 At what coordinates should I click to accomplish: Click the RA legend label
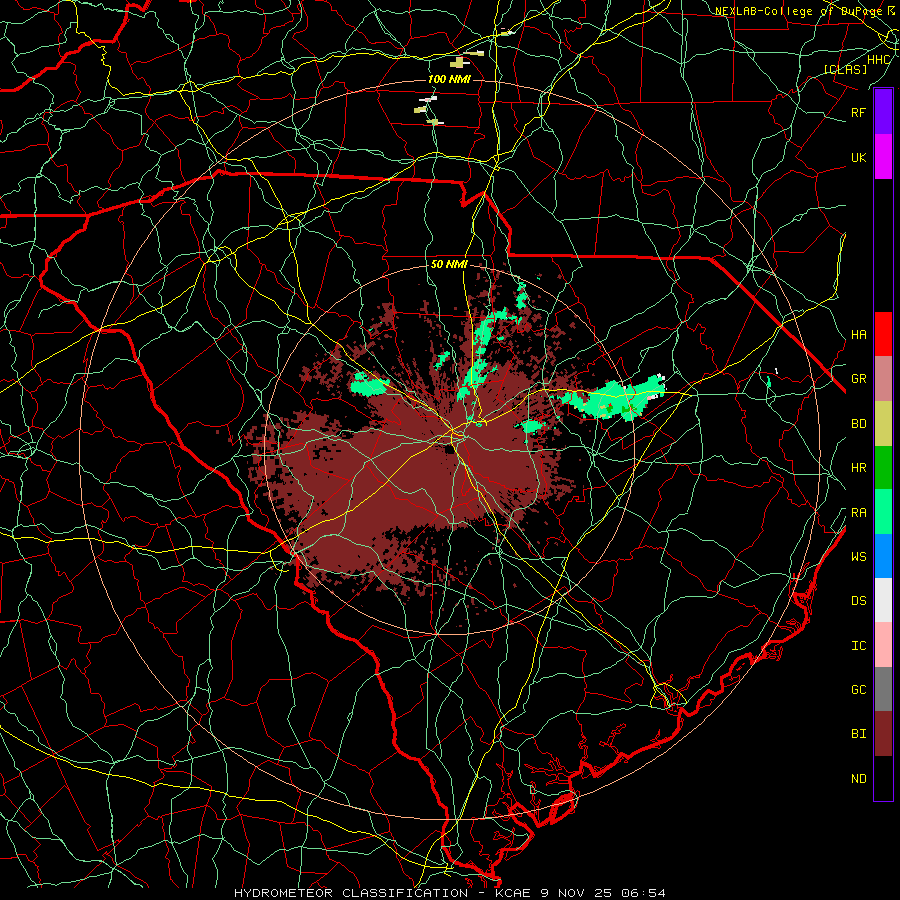[x=858, y=513]
